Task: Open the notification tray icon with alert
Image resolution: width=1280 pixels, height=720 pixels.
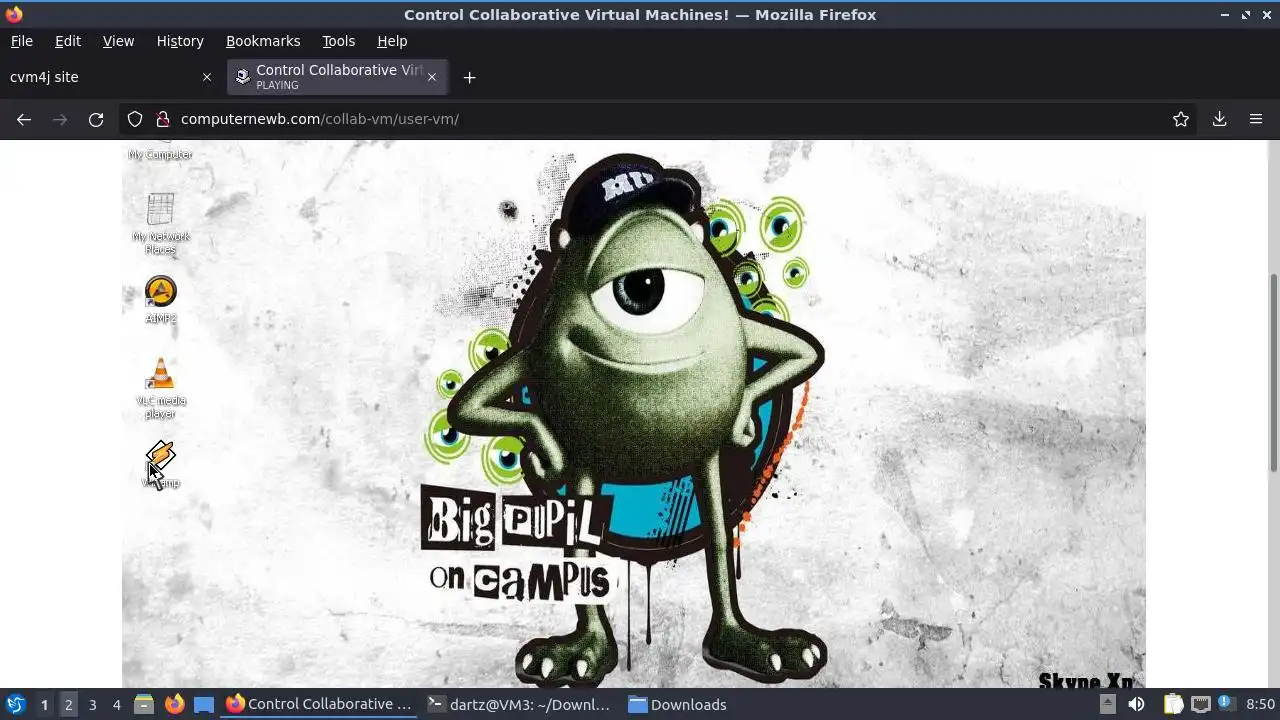Action: 1227,704
